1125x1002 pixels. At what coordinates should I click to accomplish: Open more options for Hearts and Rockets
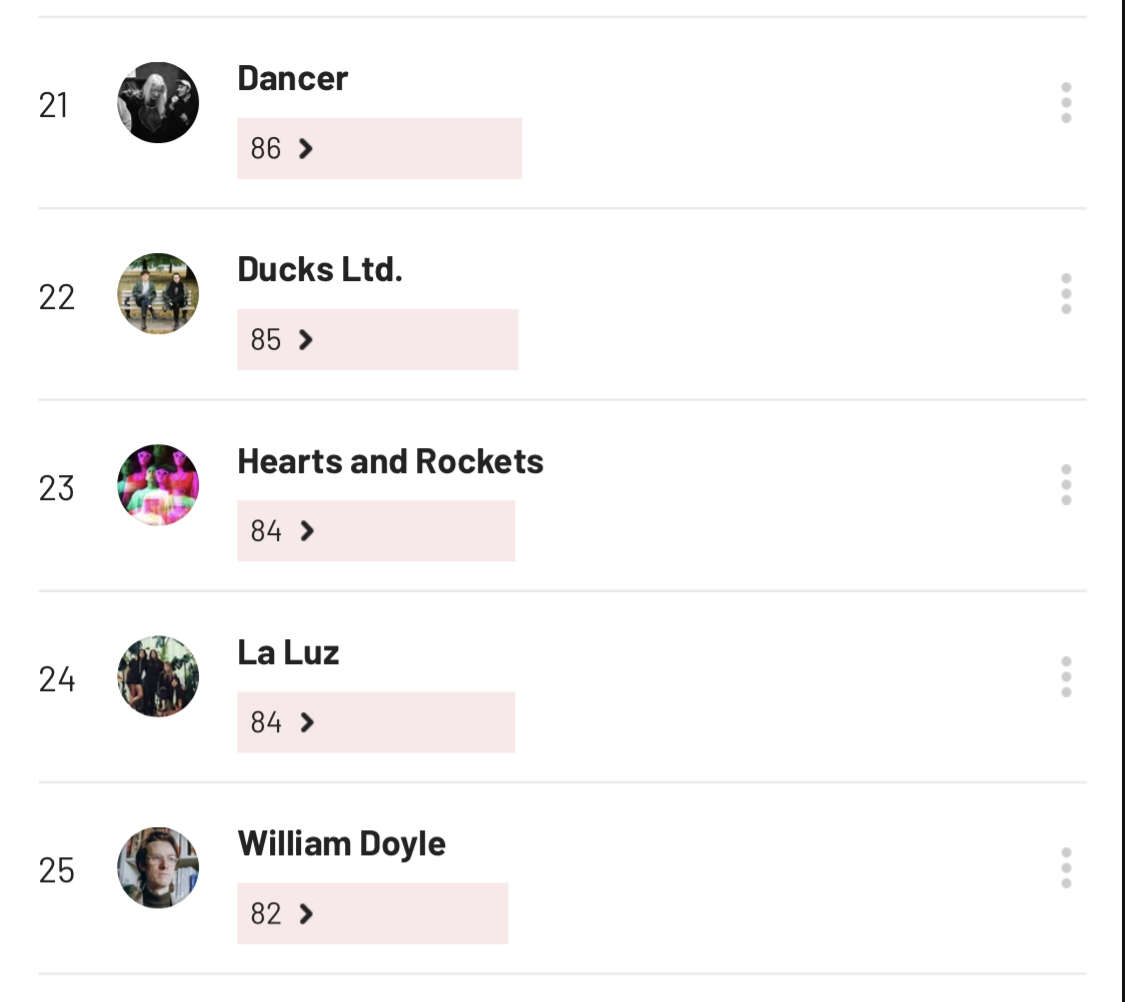pyautogui.click(x=1066, y=485)
